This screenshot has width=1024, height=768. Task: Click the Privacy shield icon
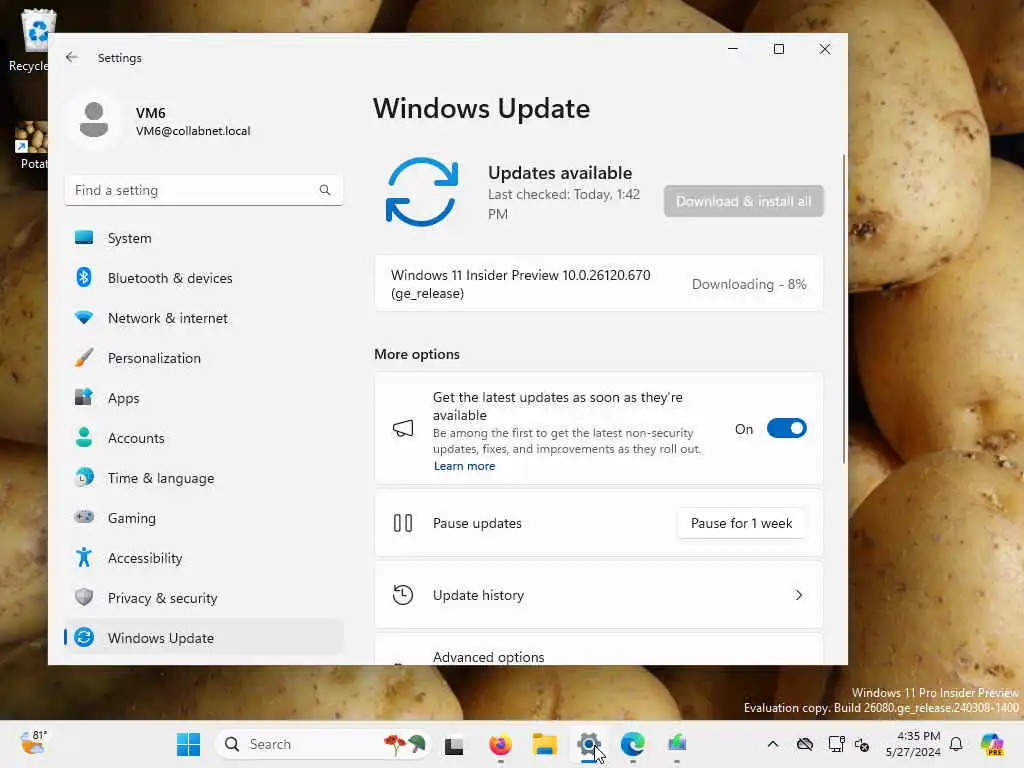(84, 597)
